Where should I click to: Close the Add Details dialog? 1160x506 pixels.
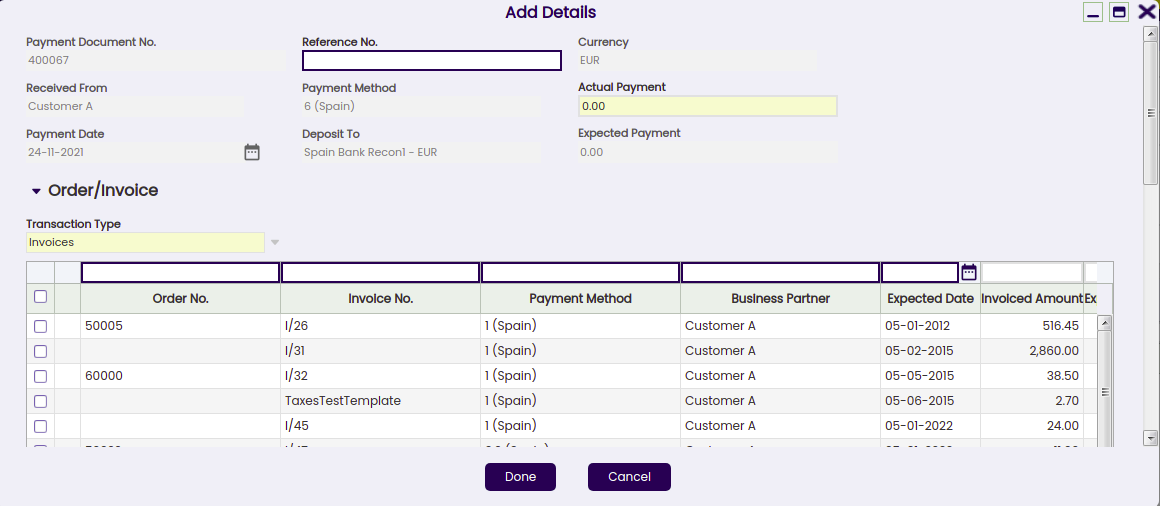[x=1146, y=12]
